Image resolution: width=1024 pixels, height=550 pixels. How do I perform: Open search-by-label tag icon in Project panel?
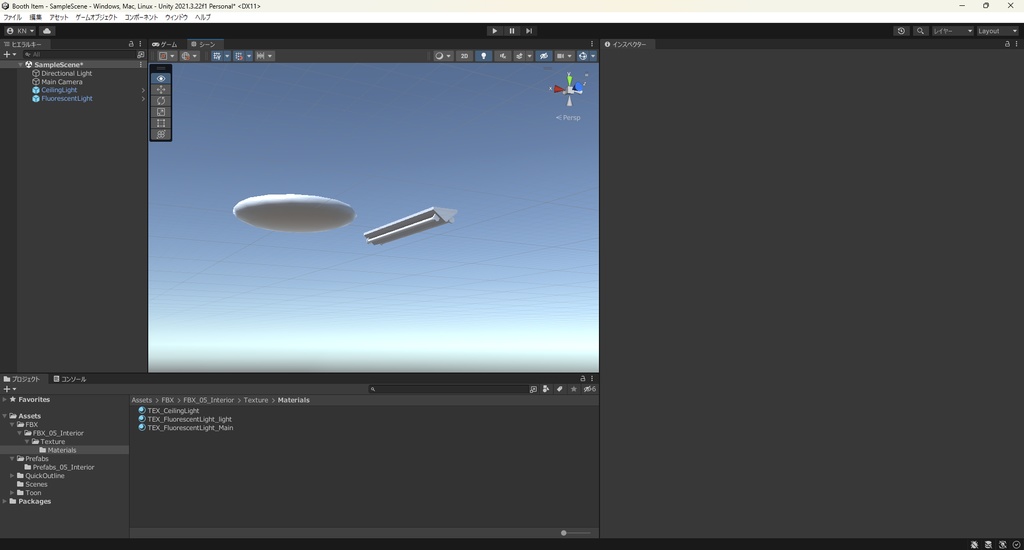pyautogui.click(x=560, y=389)
